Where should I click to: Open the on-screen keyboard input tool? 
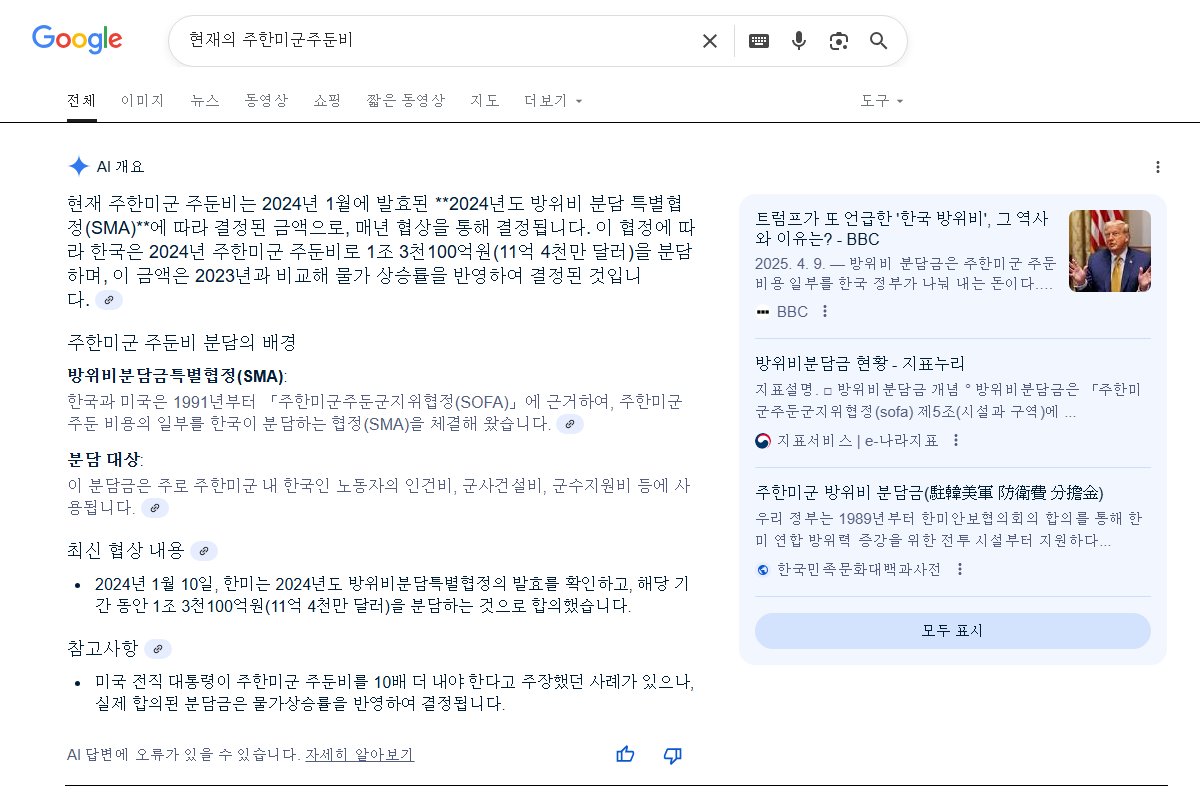[x=759, y=41]
